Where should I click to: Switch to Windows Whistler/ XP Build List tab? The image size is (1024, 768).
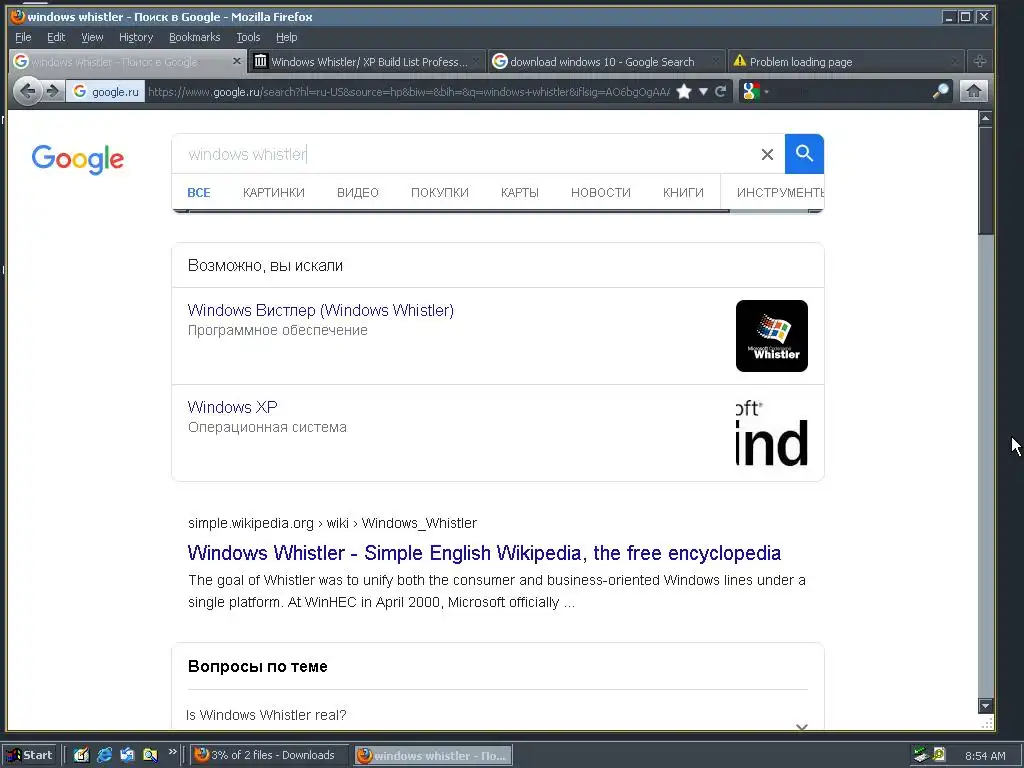(367, 61)
